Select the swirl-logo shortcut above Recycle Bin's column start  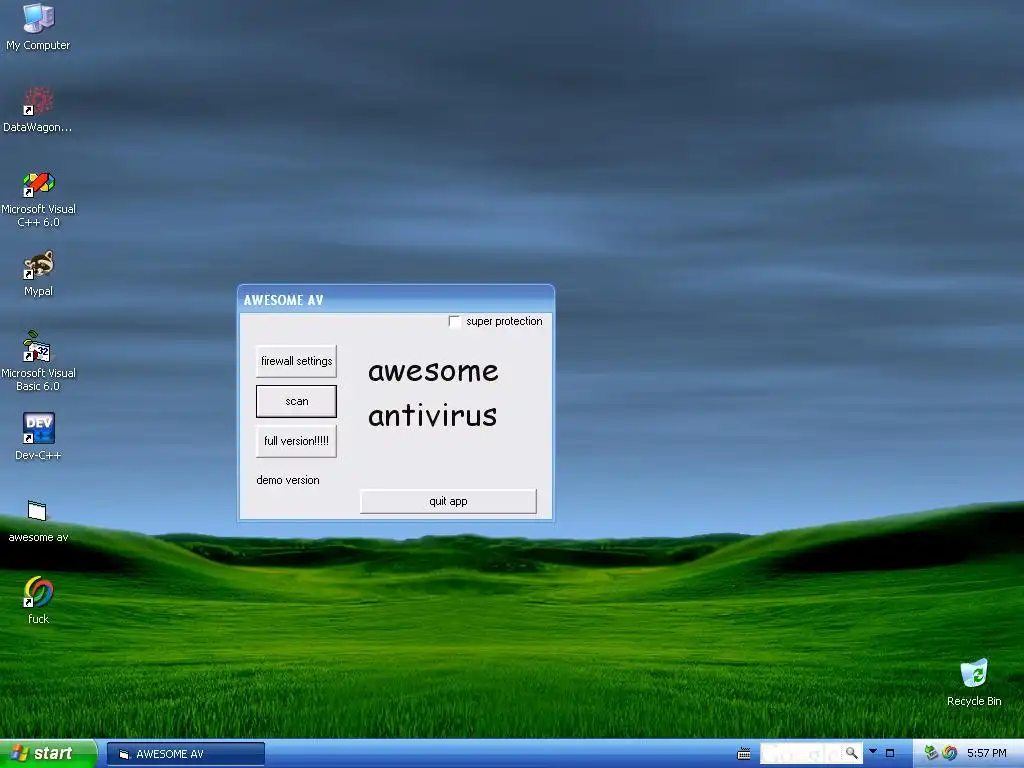(x=38, y=600)
